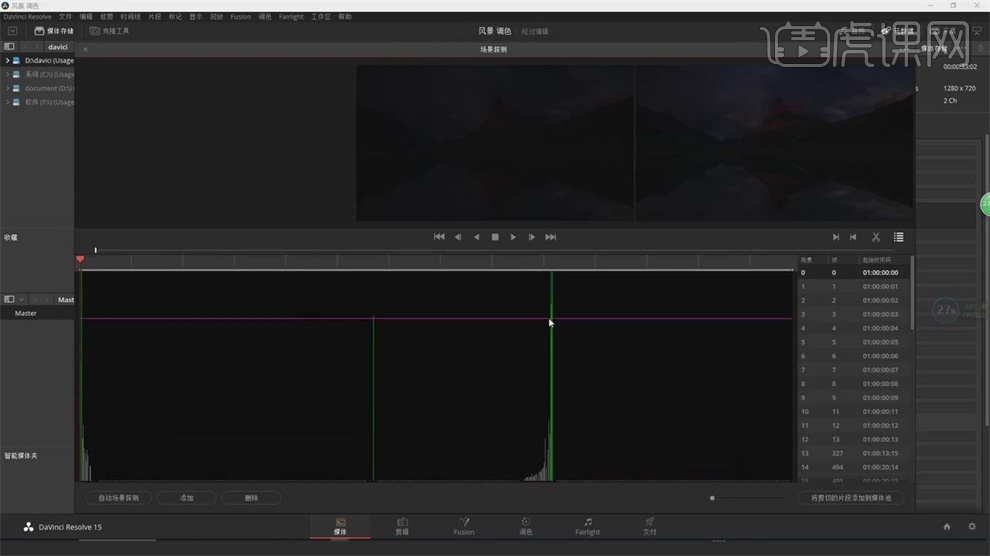Viewport: 990px width, 556px height.
Task: Click the media storage icon
Action: pos(39,30)
